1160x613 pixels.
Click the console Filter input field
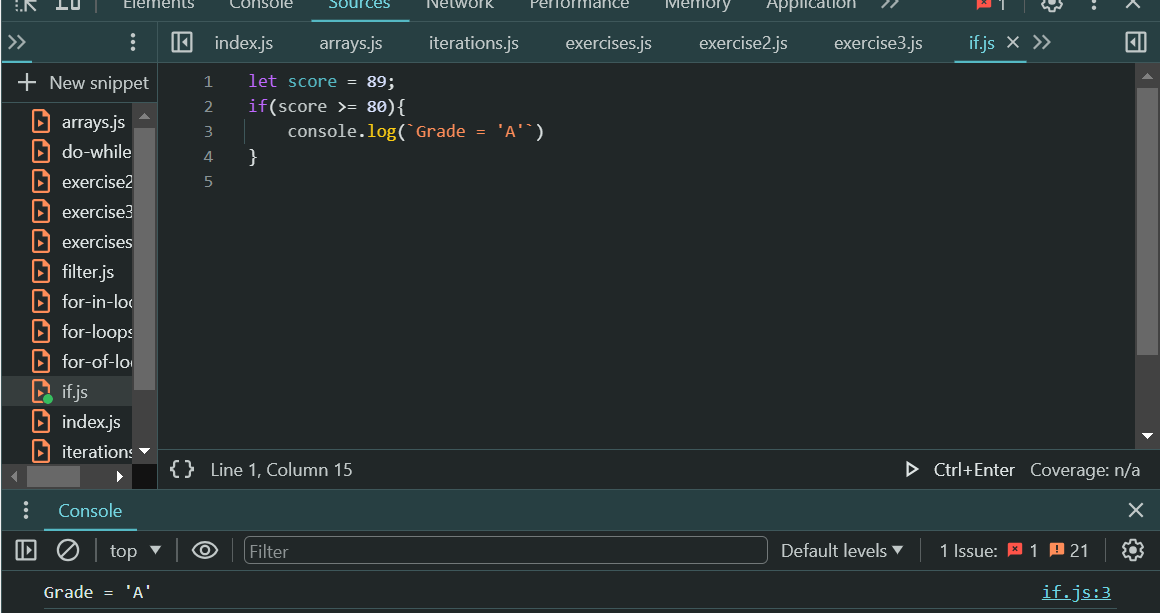point(504,550)
